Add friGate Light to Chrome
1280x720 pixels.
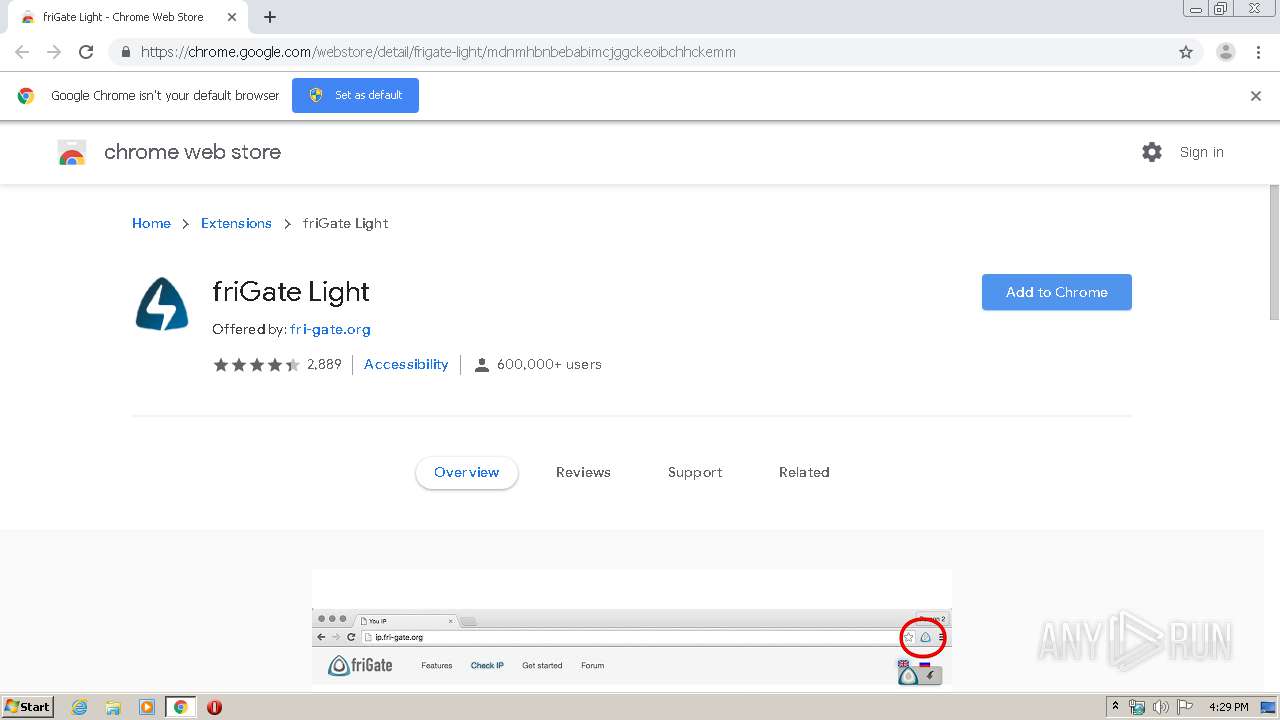(x=1057, y=292)
